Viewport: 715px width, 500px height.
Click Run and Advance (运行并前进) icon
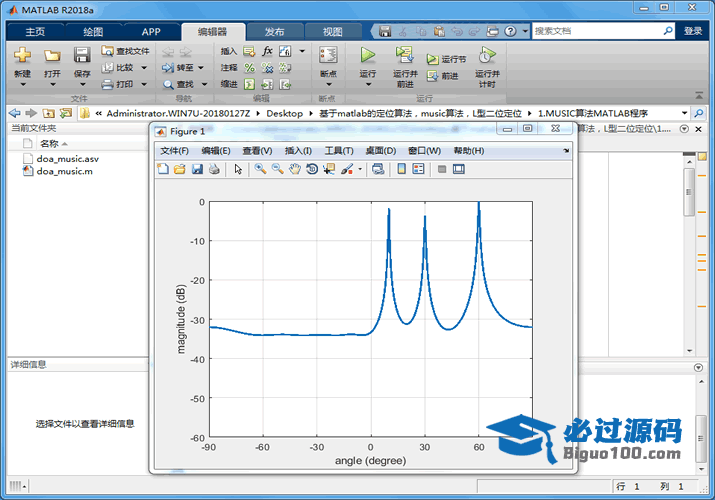tap(404, 55)
